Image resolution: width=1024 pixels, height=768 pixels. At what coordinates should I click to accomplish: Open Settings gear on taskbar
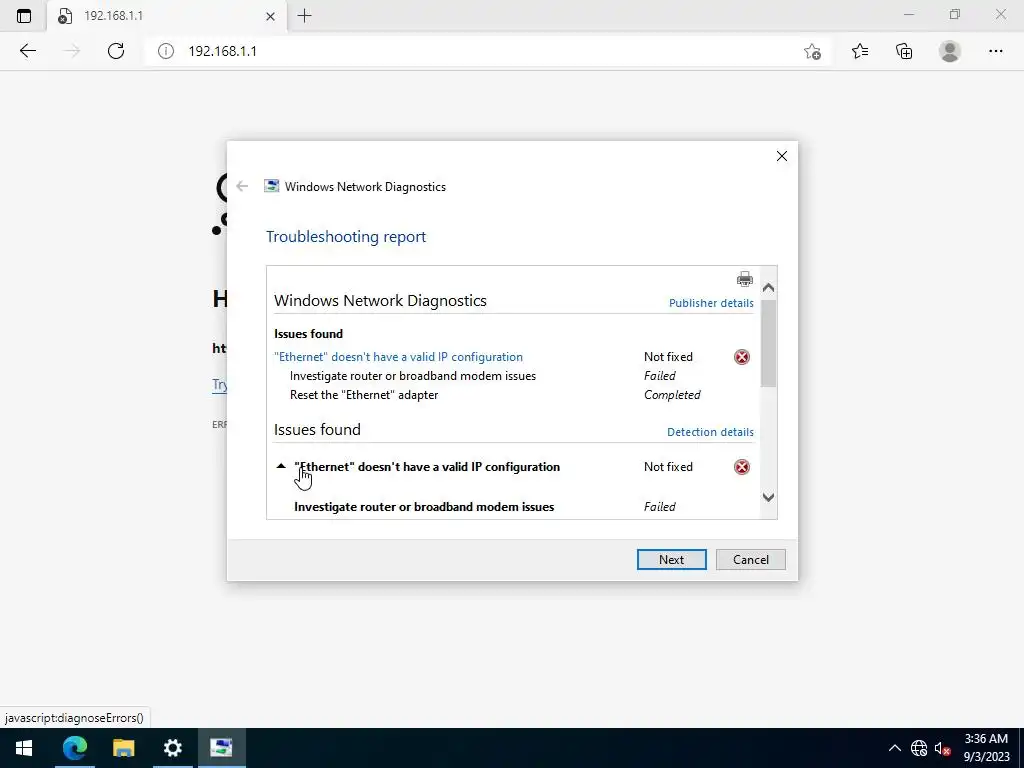[x=172, y=748]
